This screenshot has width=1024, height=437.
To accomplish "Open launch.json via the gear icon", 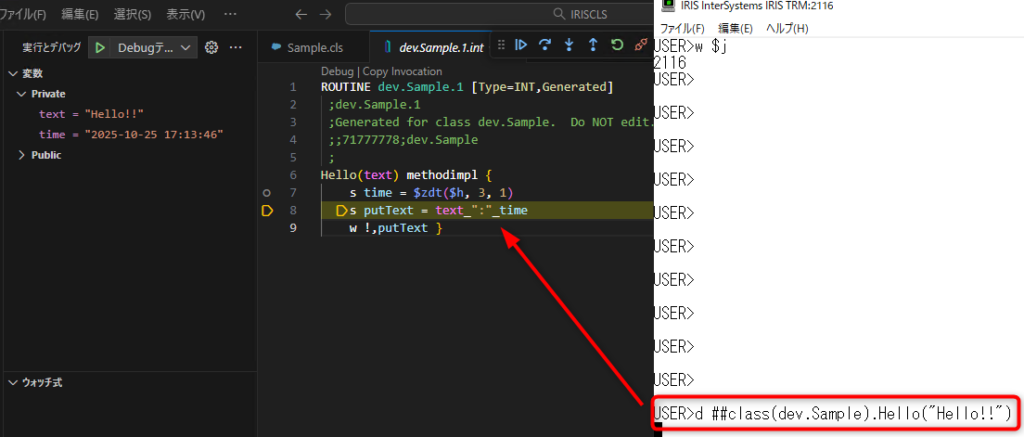I will (211, 47).
